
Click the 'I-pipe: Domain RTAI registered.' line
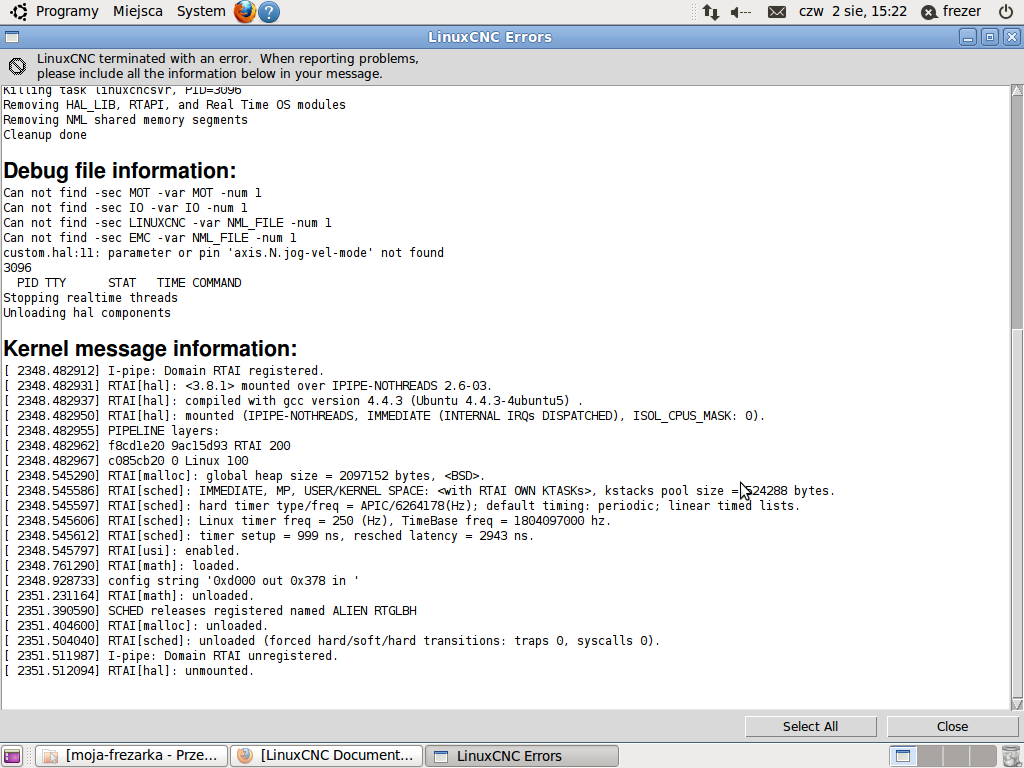[163, 370]
